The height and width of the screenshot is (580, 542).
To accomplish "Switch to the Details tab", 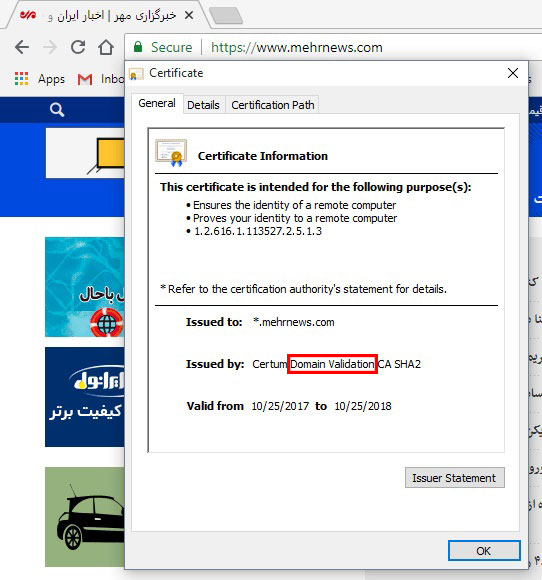I will 203,105.
